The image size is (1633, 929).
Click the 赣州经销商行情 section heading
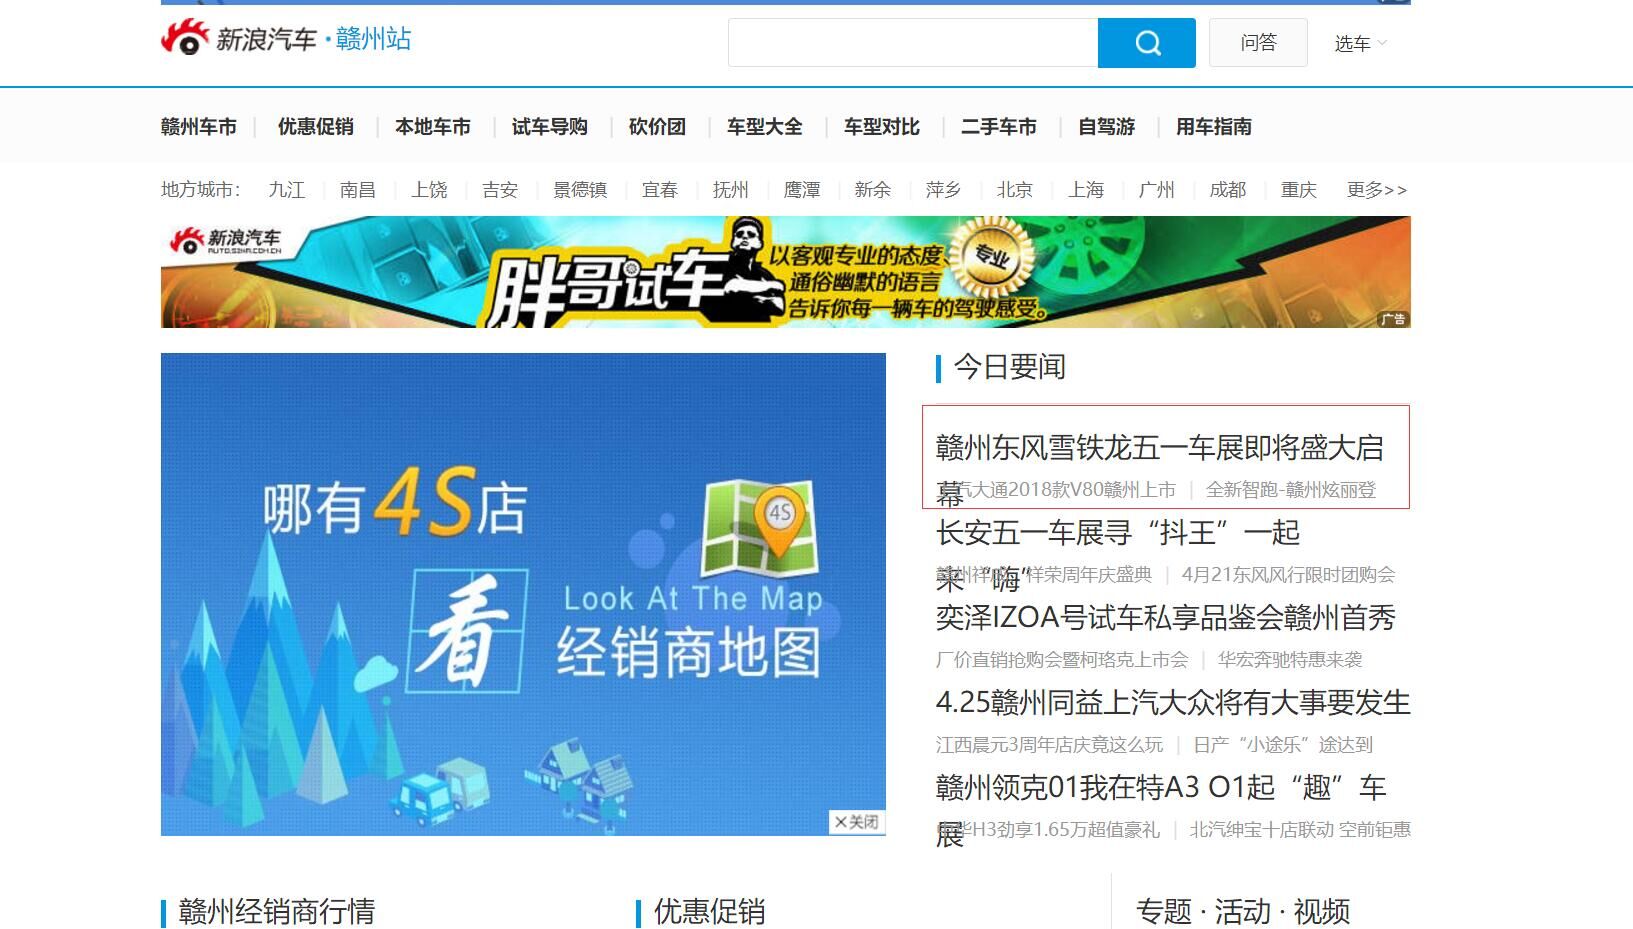tap(276, 911)
